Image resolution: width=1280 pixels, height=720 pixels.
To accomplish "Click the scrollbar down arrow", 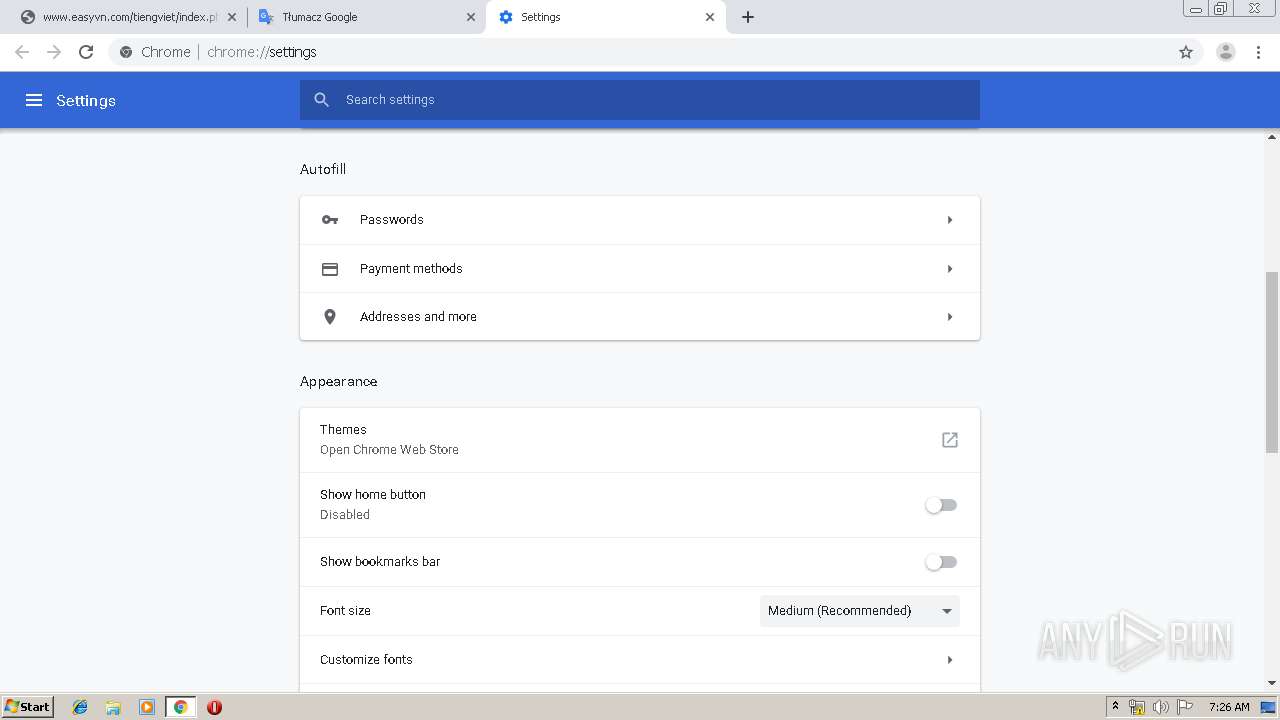I will pos(1272,683).
